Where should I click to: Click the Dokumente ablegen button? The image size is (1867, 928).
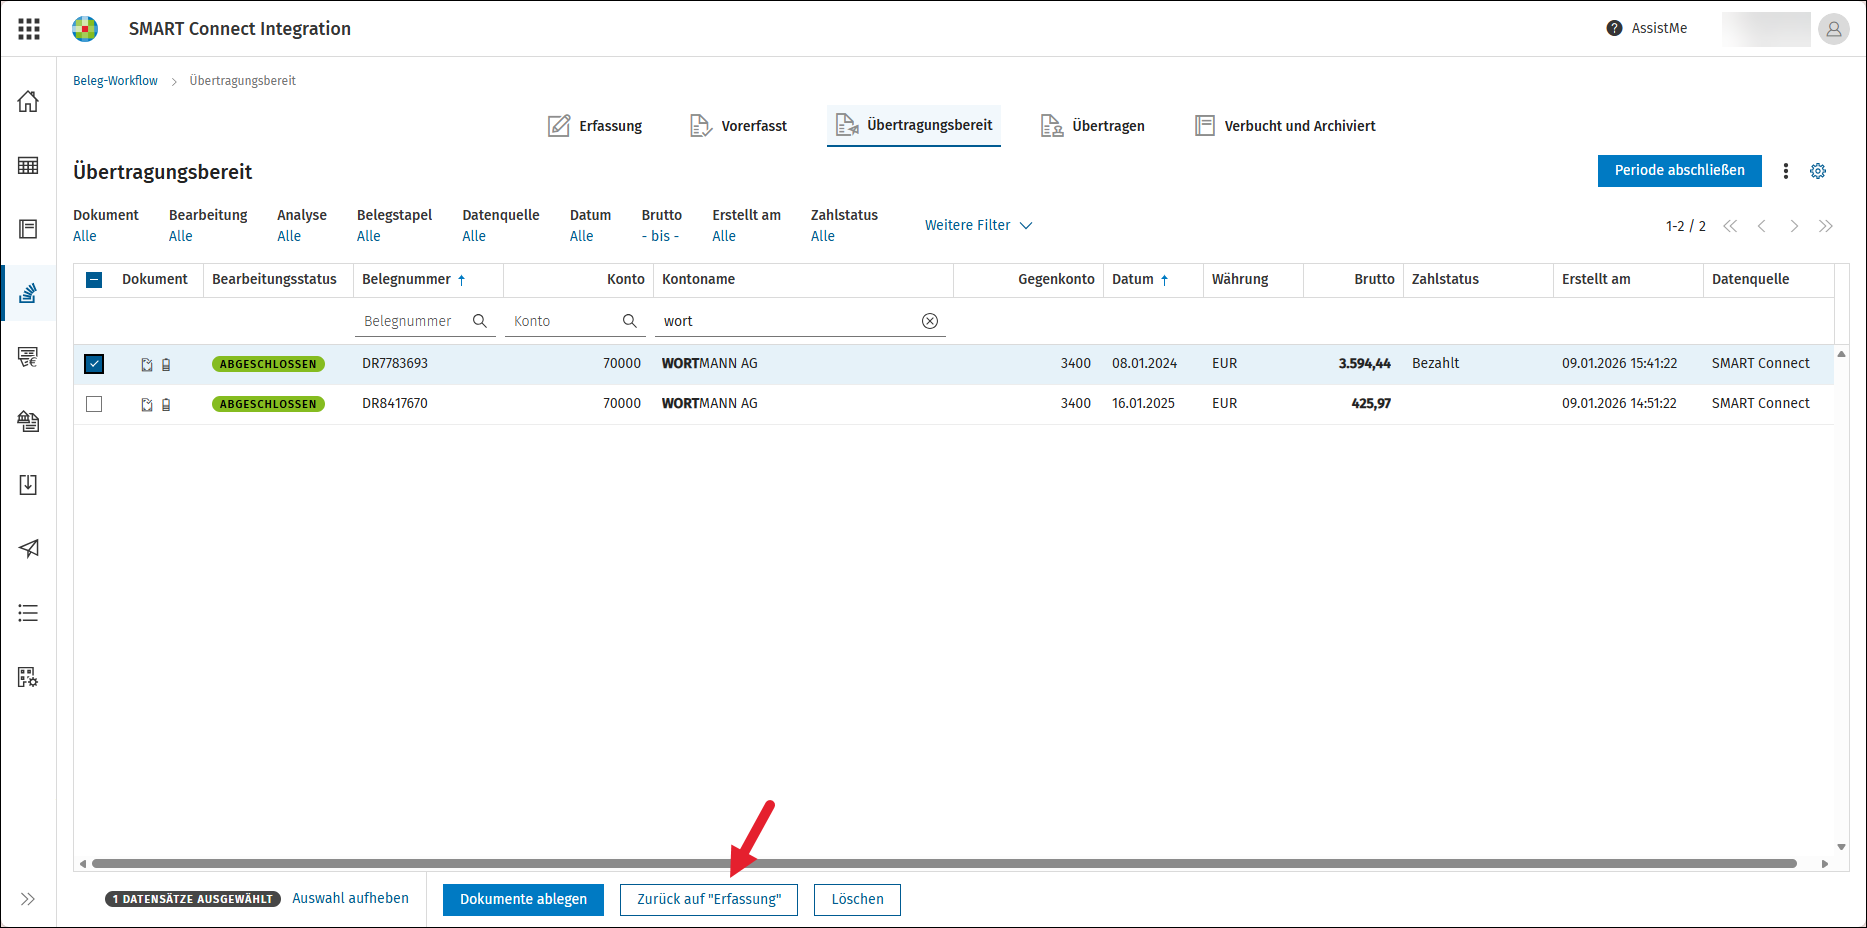point(523,900)
